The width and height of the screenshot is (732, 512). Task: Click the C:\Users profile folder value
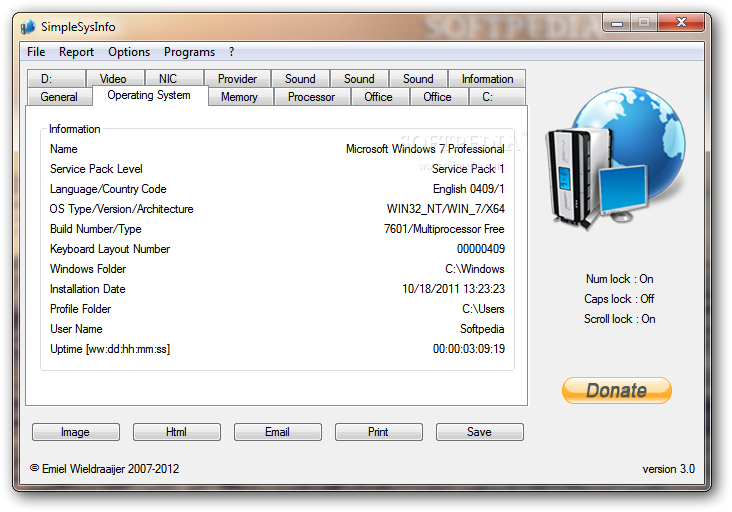[483, 309]
